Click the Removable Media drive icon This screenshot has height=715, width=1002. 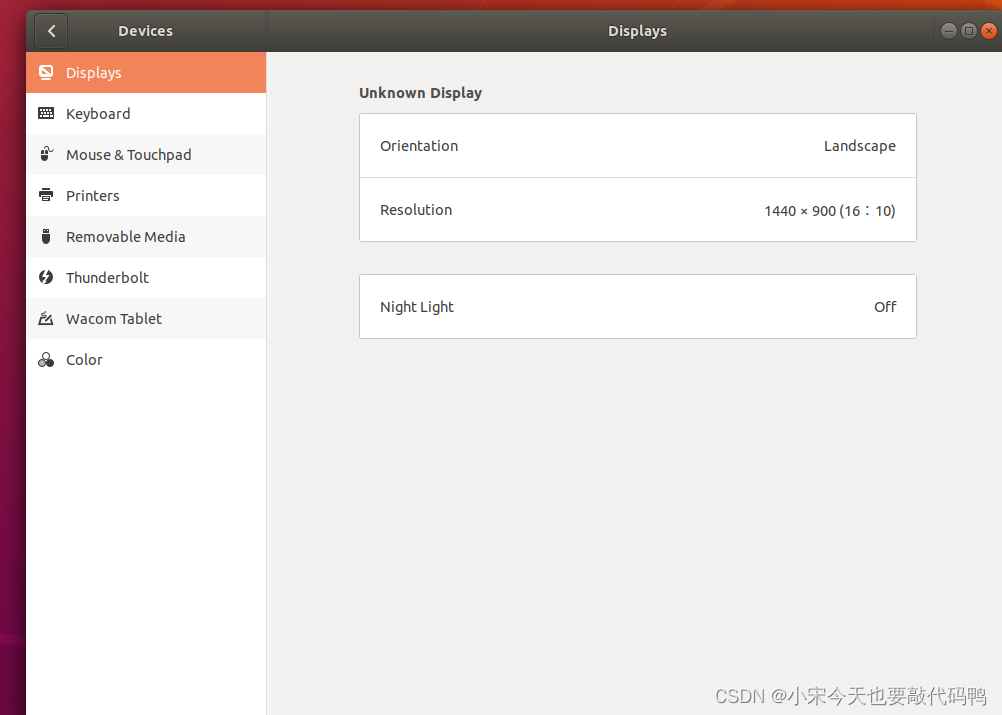[46, 236]
